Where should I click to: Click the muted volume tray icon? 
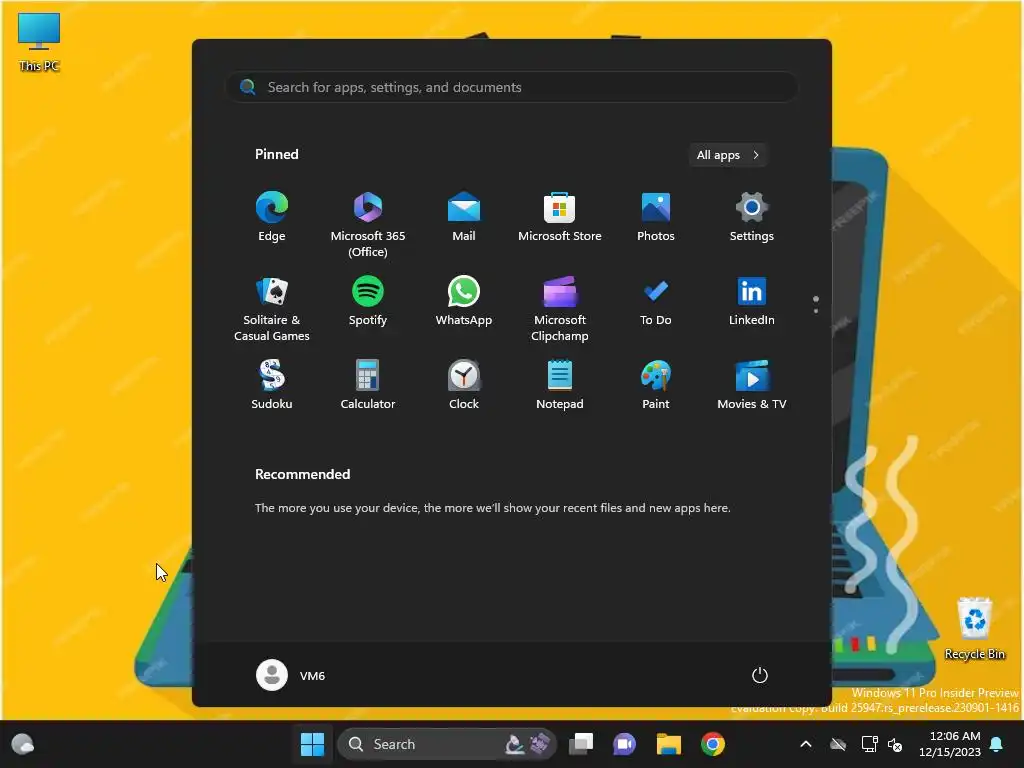(x=895, y=744)
